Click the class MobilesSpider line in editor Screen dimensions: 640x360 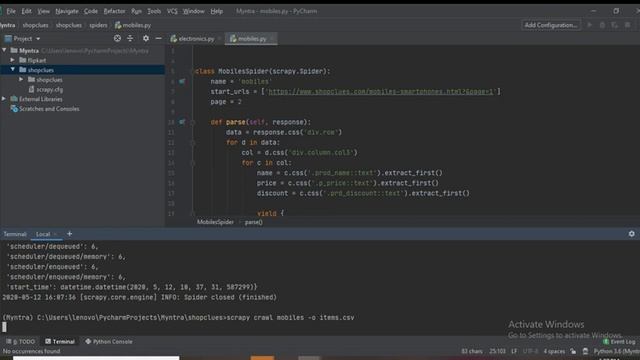click(x=262, y=71)
